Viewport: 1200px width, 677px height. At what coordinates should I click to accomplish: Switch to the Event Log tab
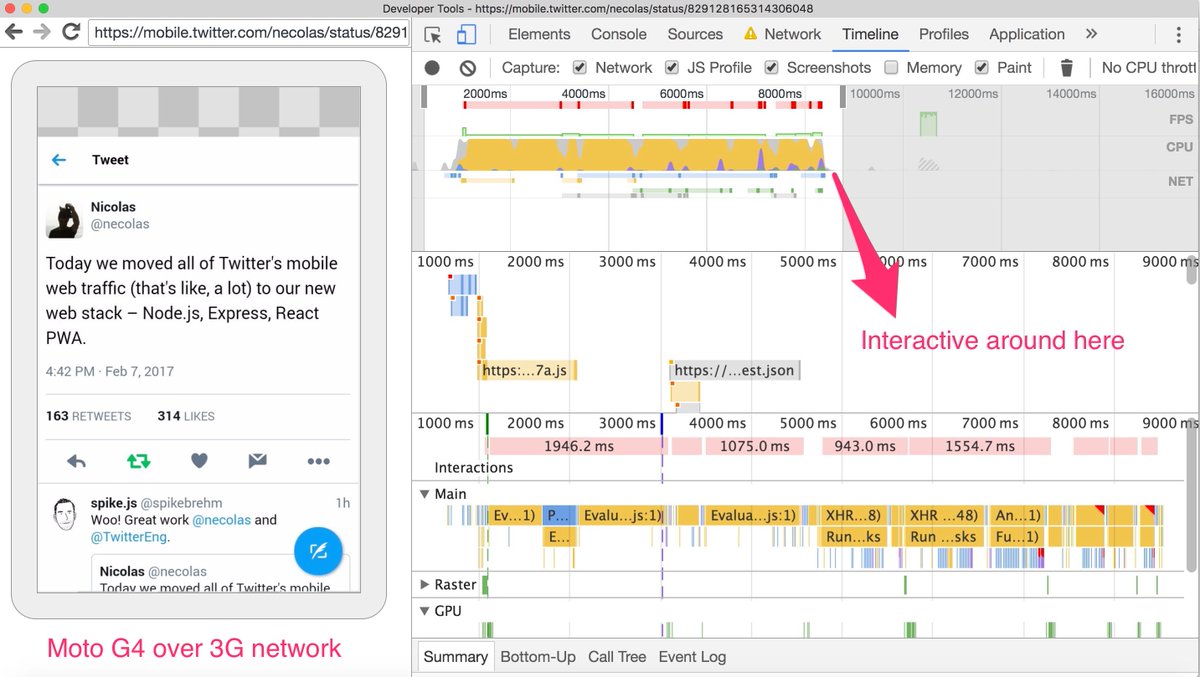pos(692,657)
